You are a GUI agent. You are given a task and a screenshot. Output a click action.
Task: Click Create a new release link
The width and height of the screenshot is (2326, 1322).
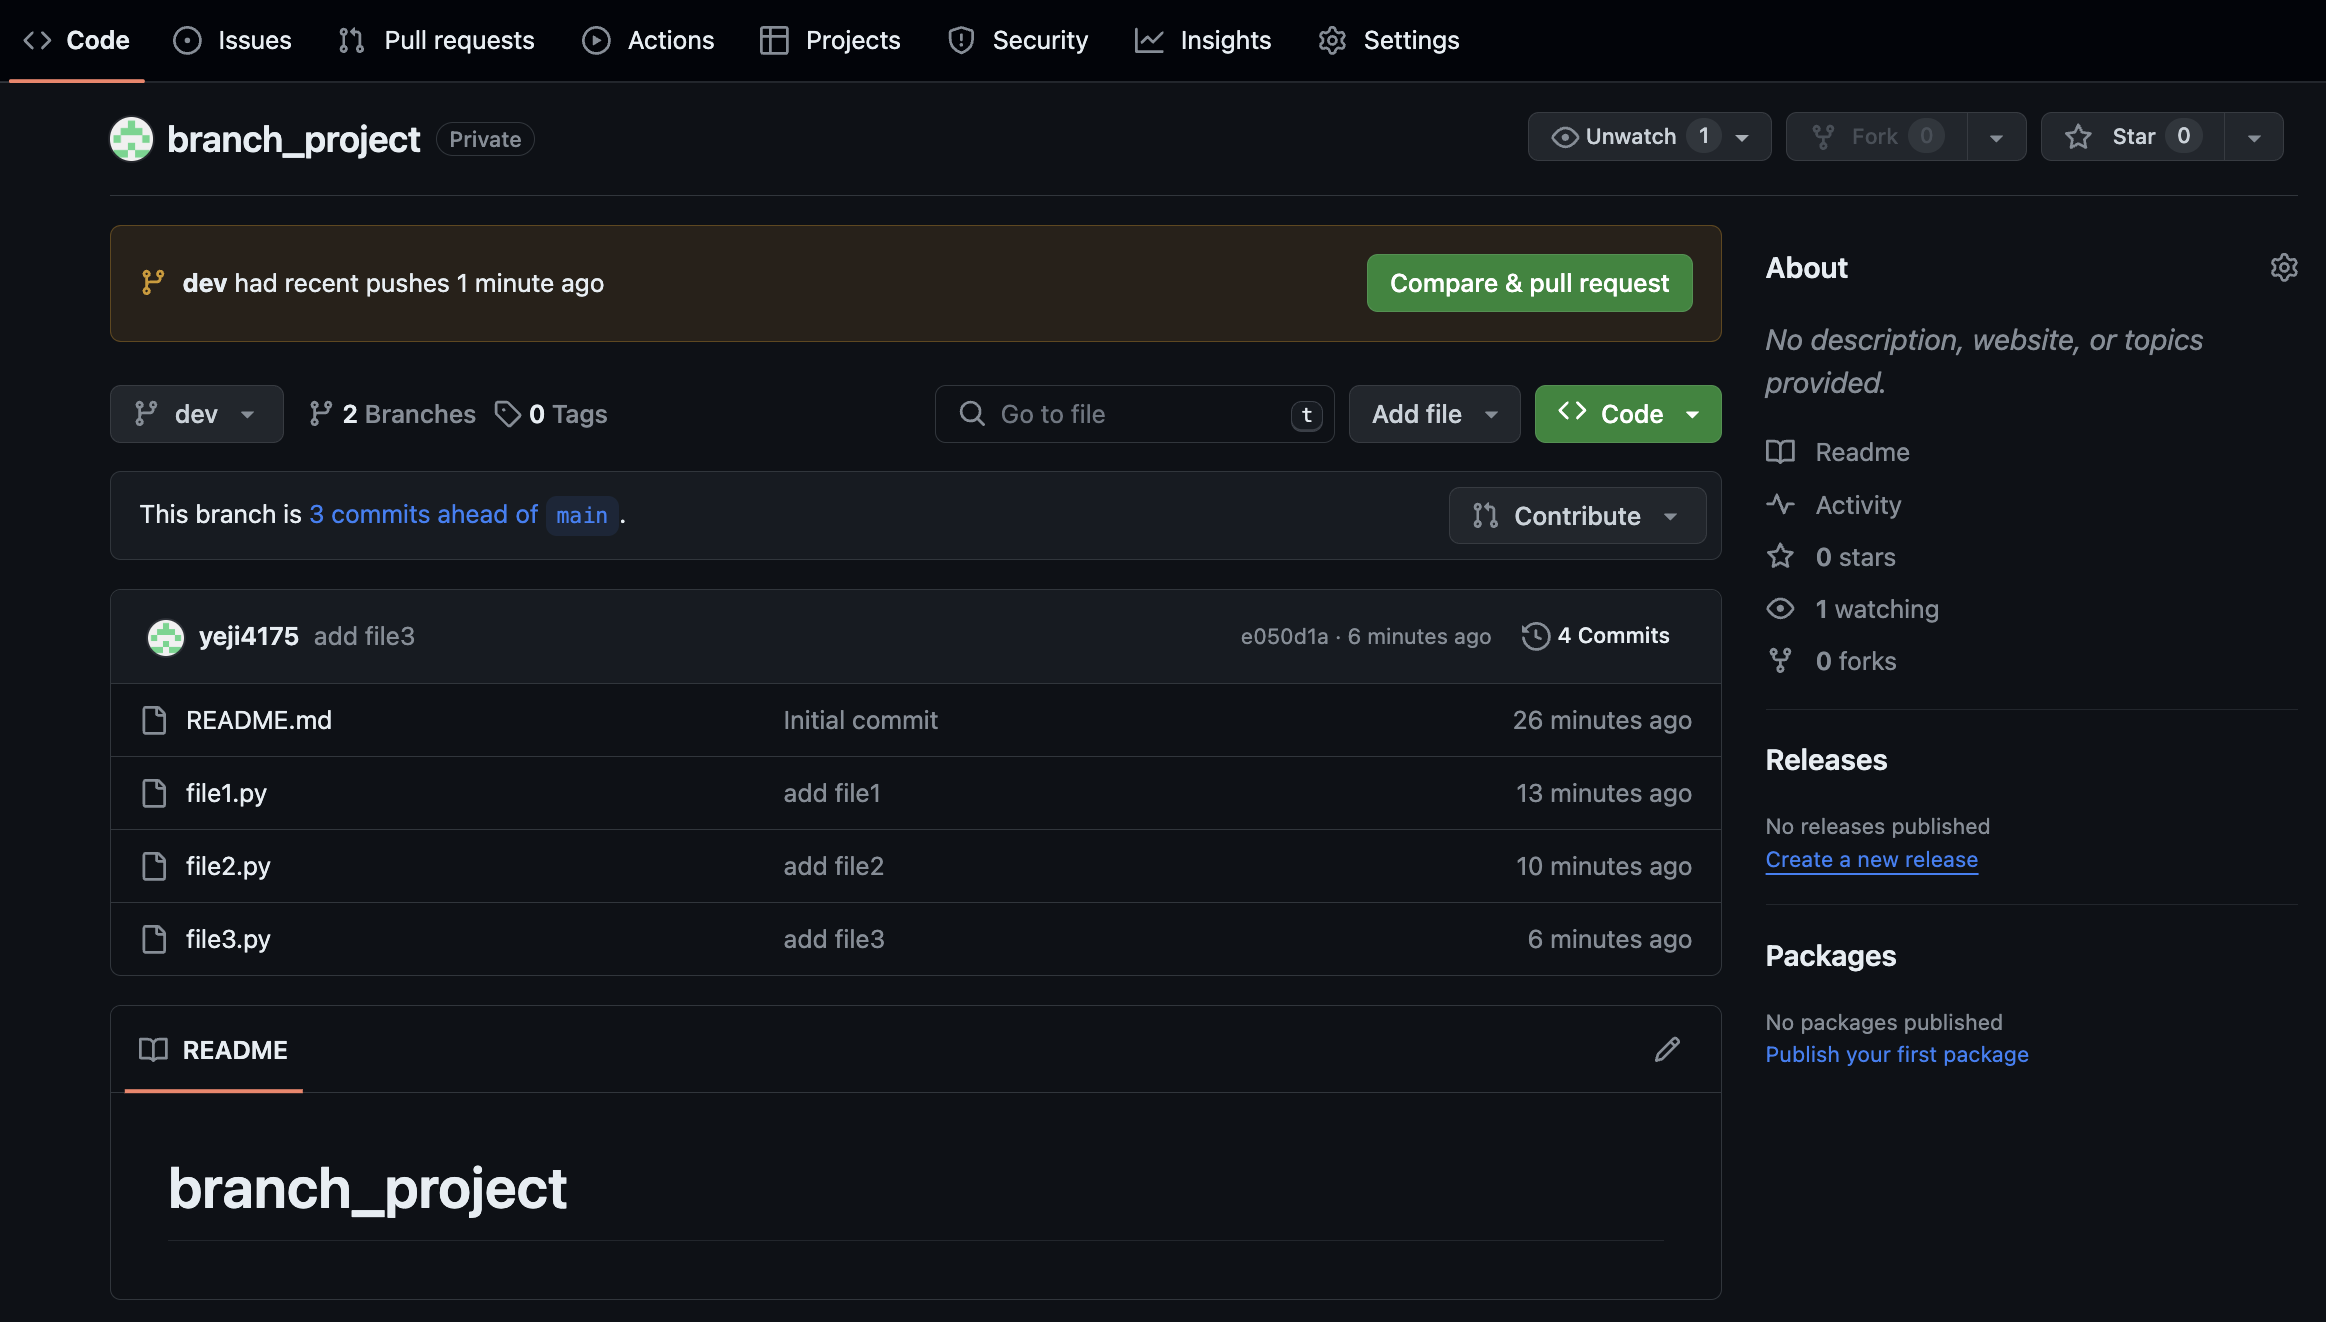click(1871, 860)
